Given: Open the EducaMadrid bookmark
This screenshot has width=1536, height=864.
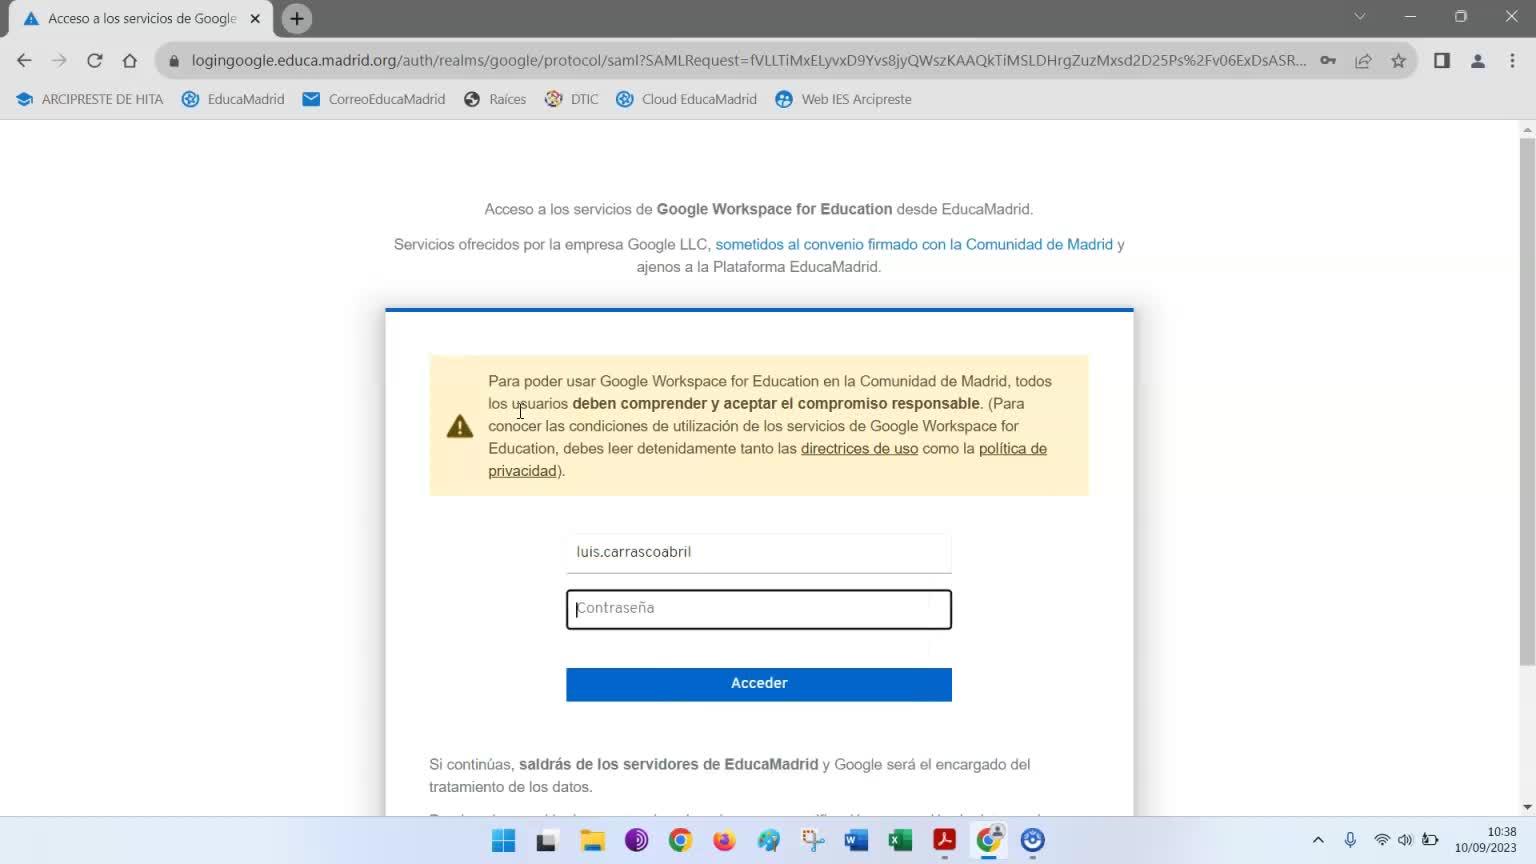Looking at the screenshot, I should tap(233, 99).
